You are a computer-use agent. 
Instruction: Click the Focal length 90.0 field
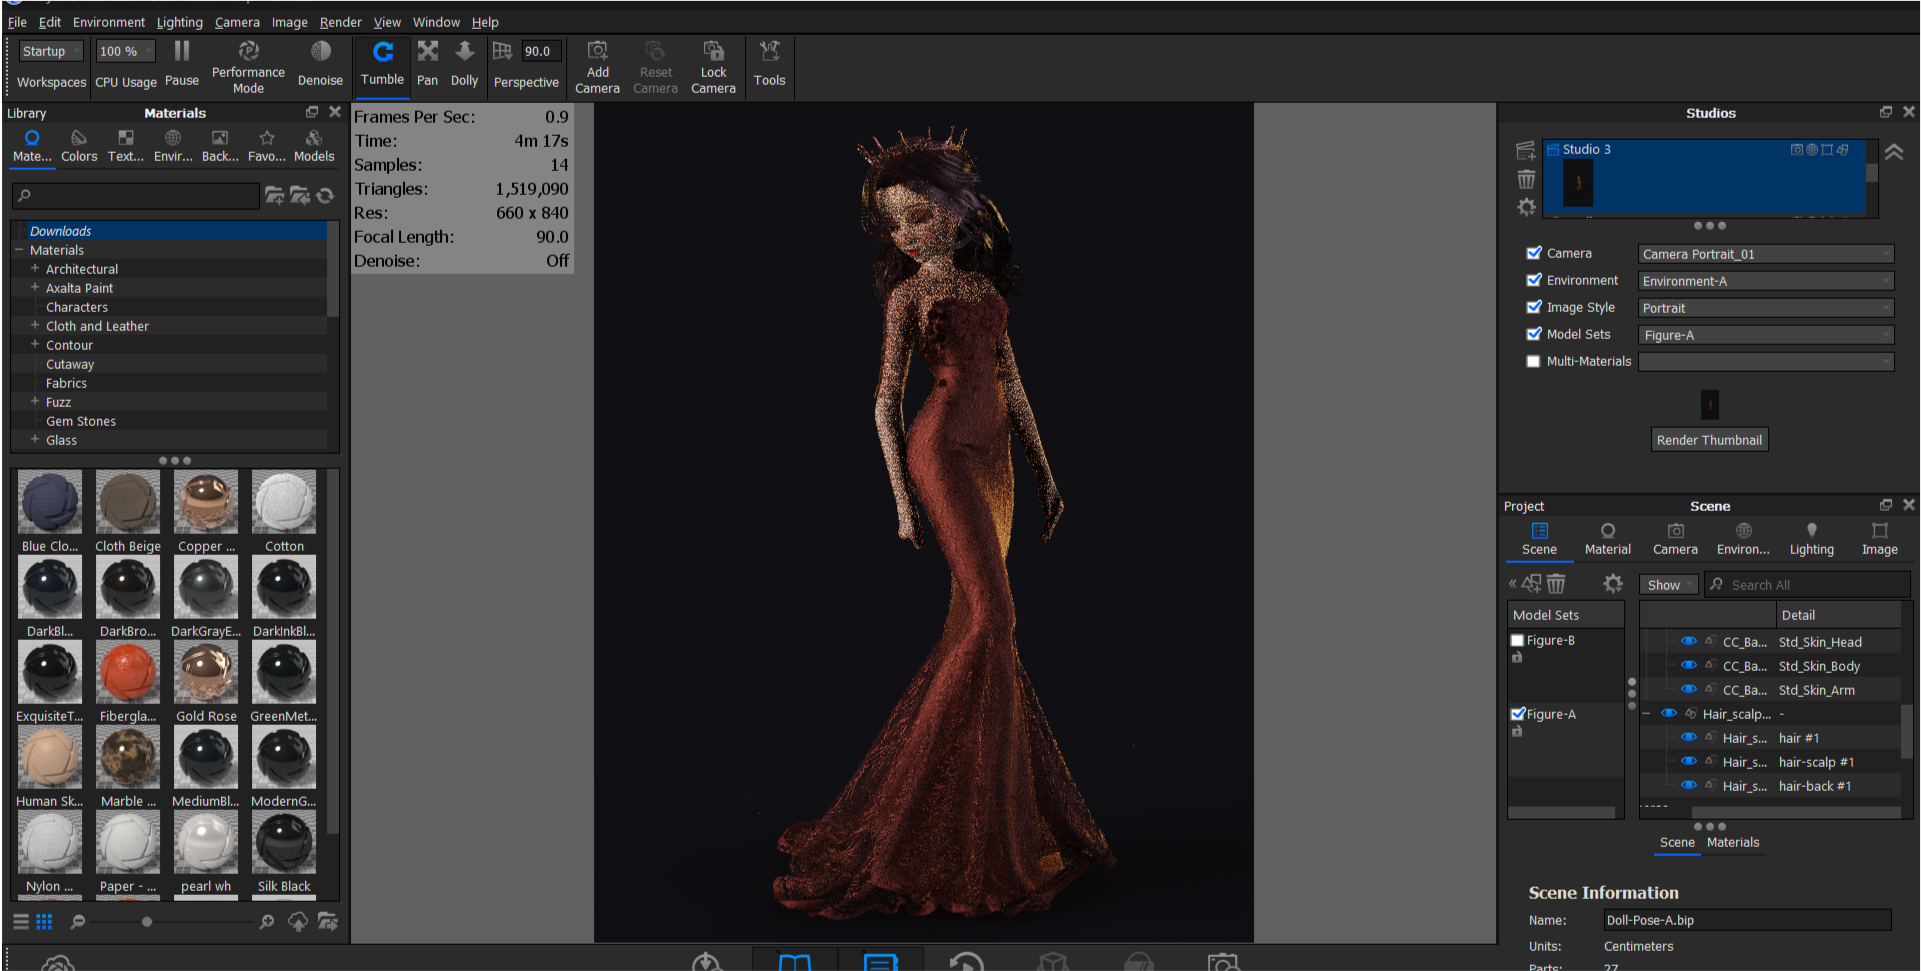pos(541,51)
